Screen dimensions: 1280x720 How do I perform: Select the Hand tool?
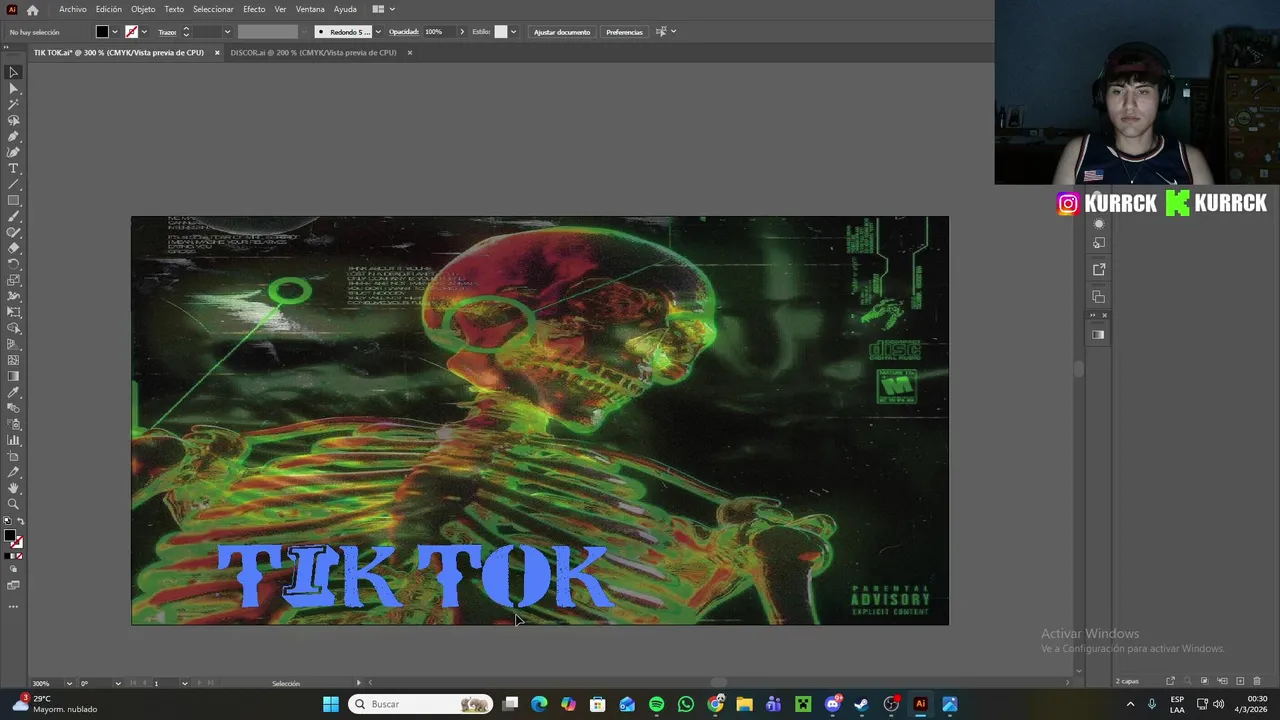click(x=13, y=488)
